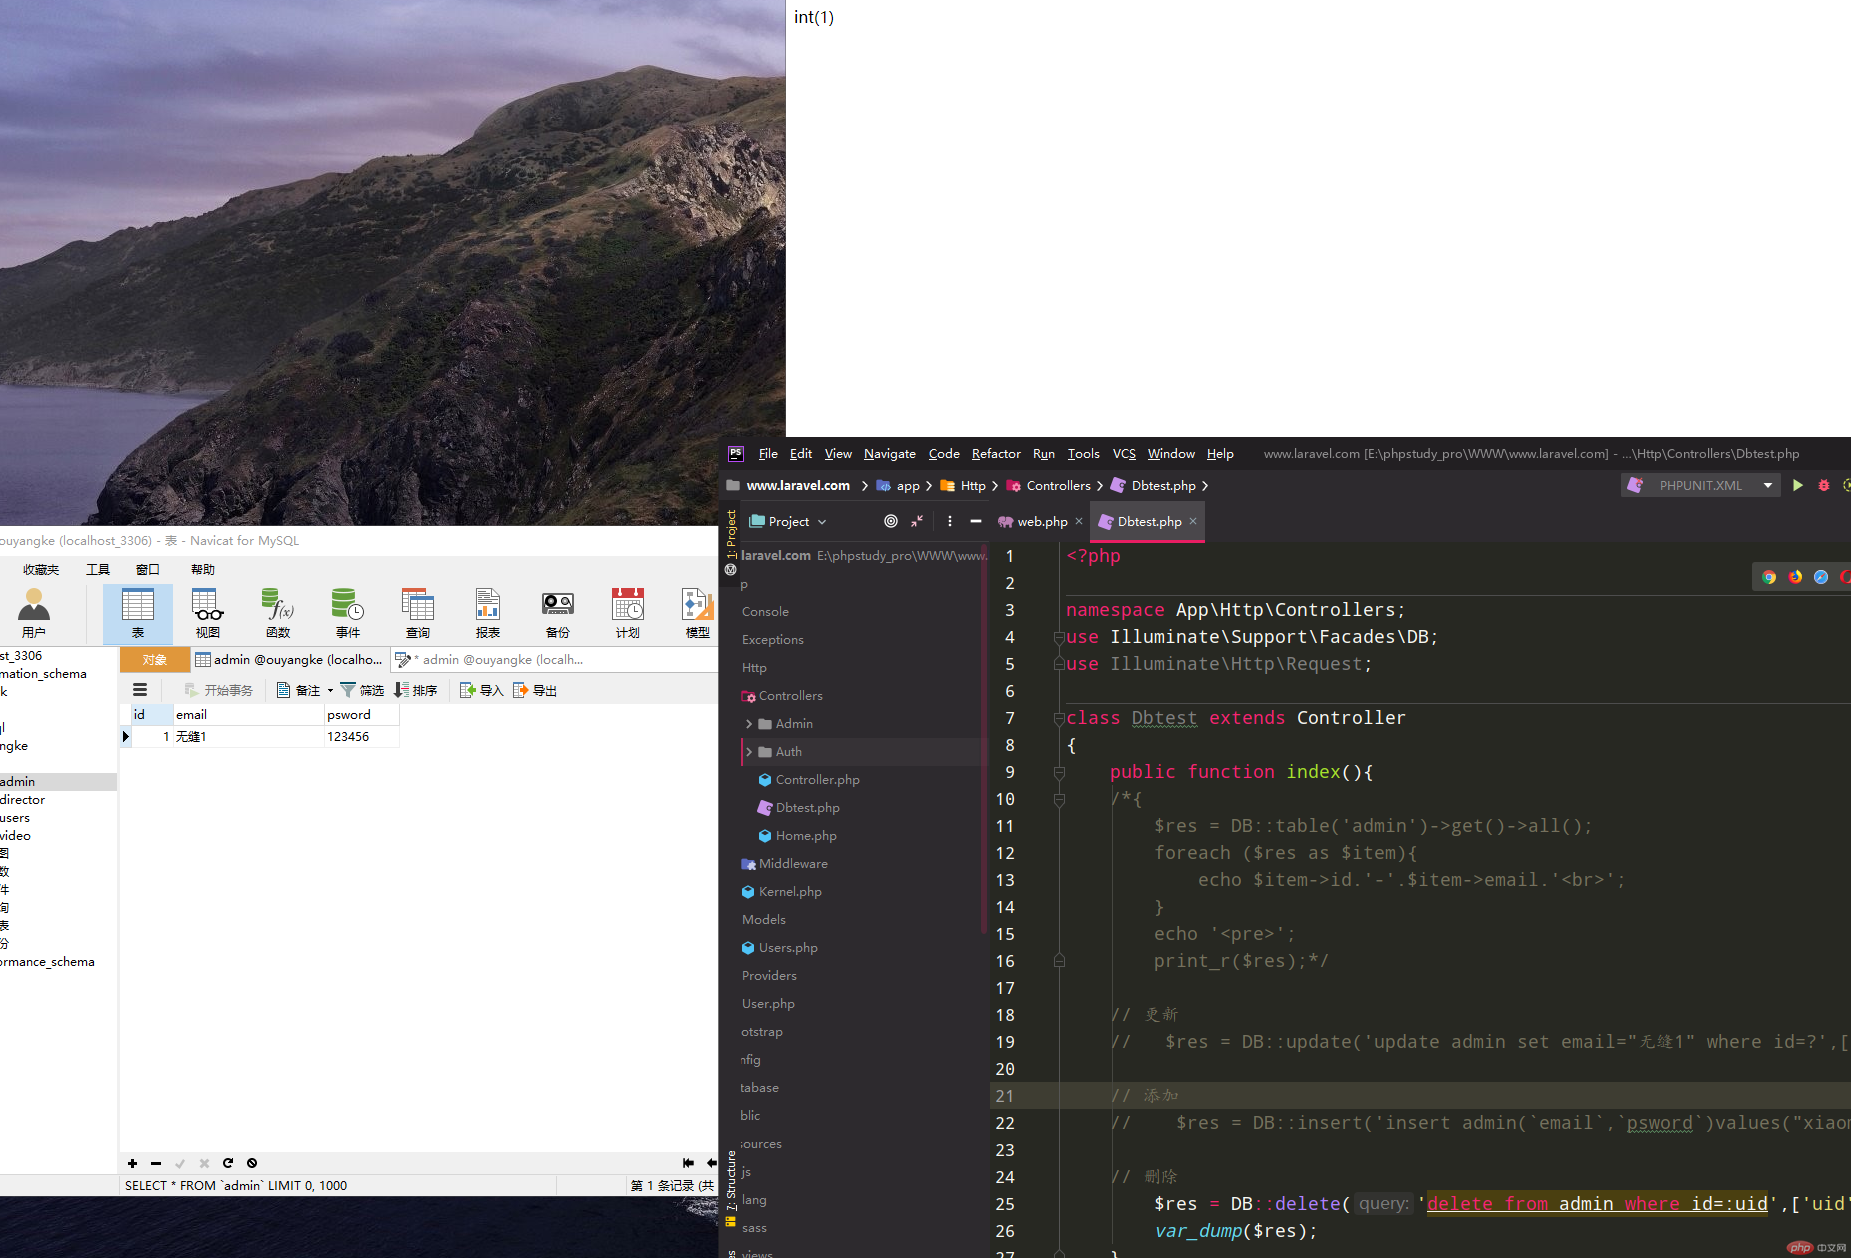This screenshot has width=1851, height=1258.
Task: Collapse the class Dbtest fold marker on line 7
Action: (1059, 718)
